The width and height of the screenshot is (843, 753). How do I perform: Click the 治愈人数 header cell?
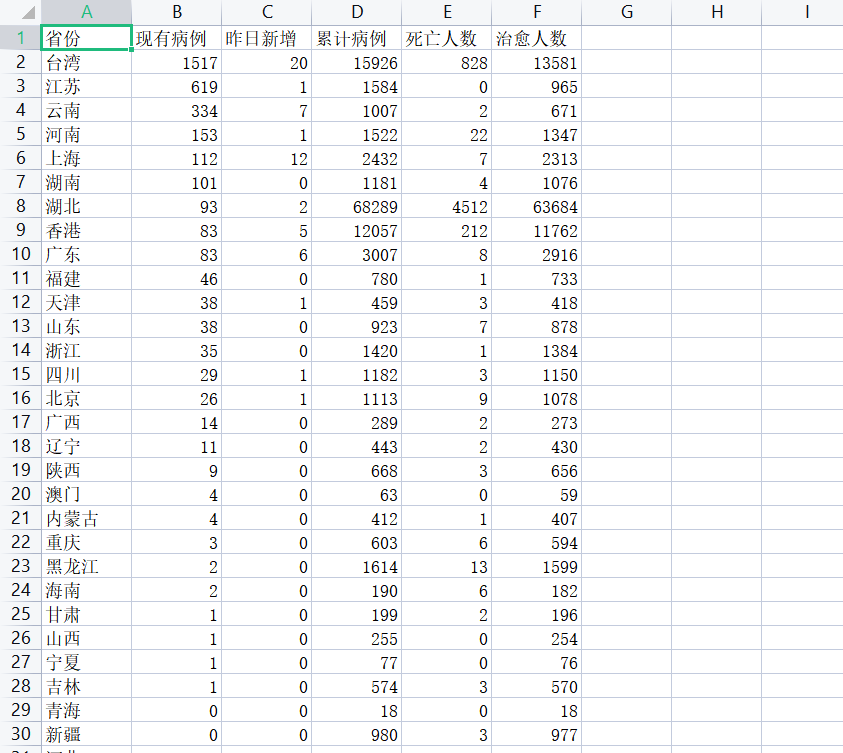click(537, 38)
